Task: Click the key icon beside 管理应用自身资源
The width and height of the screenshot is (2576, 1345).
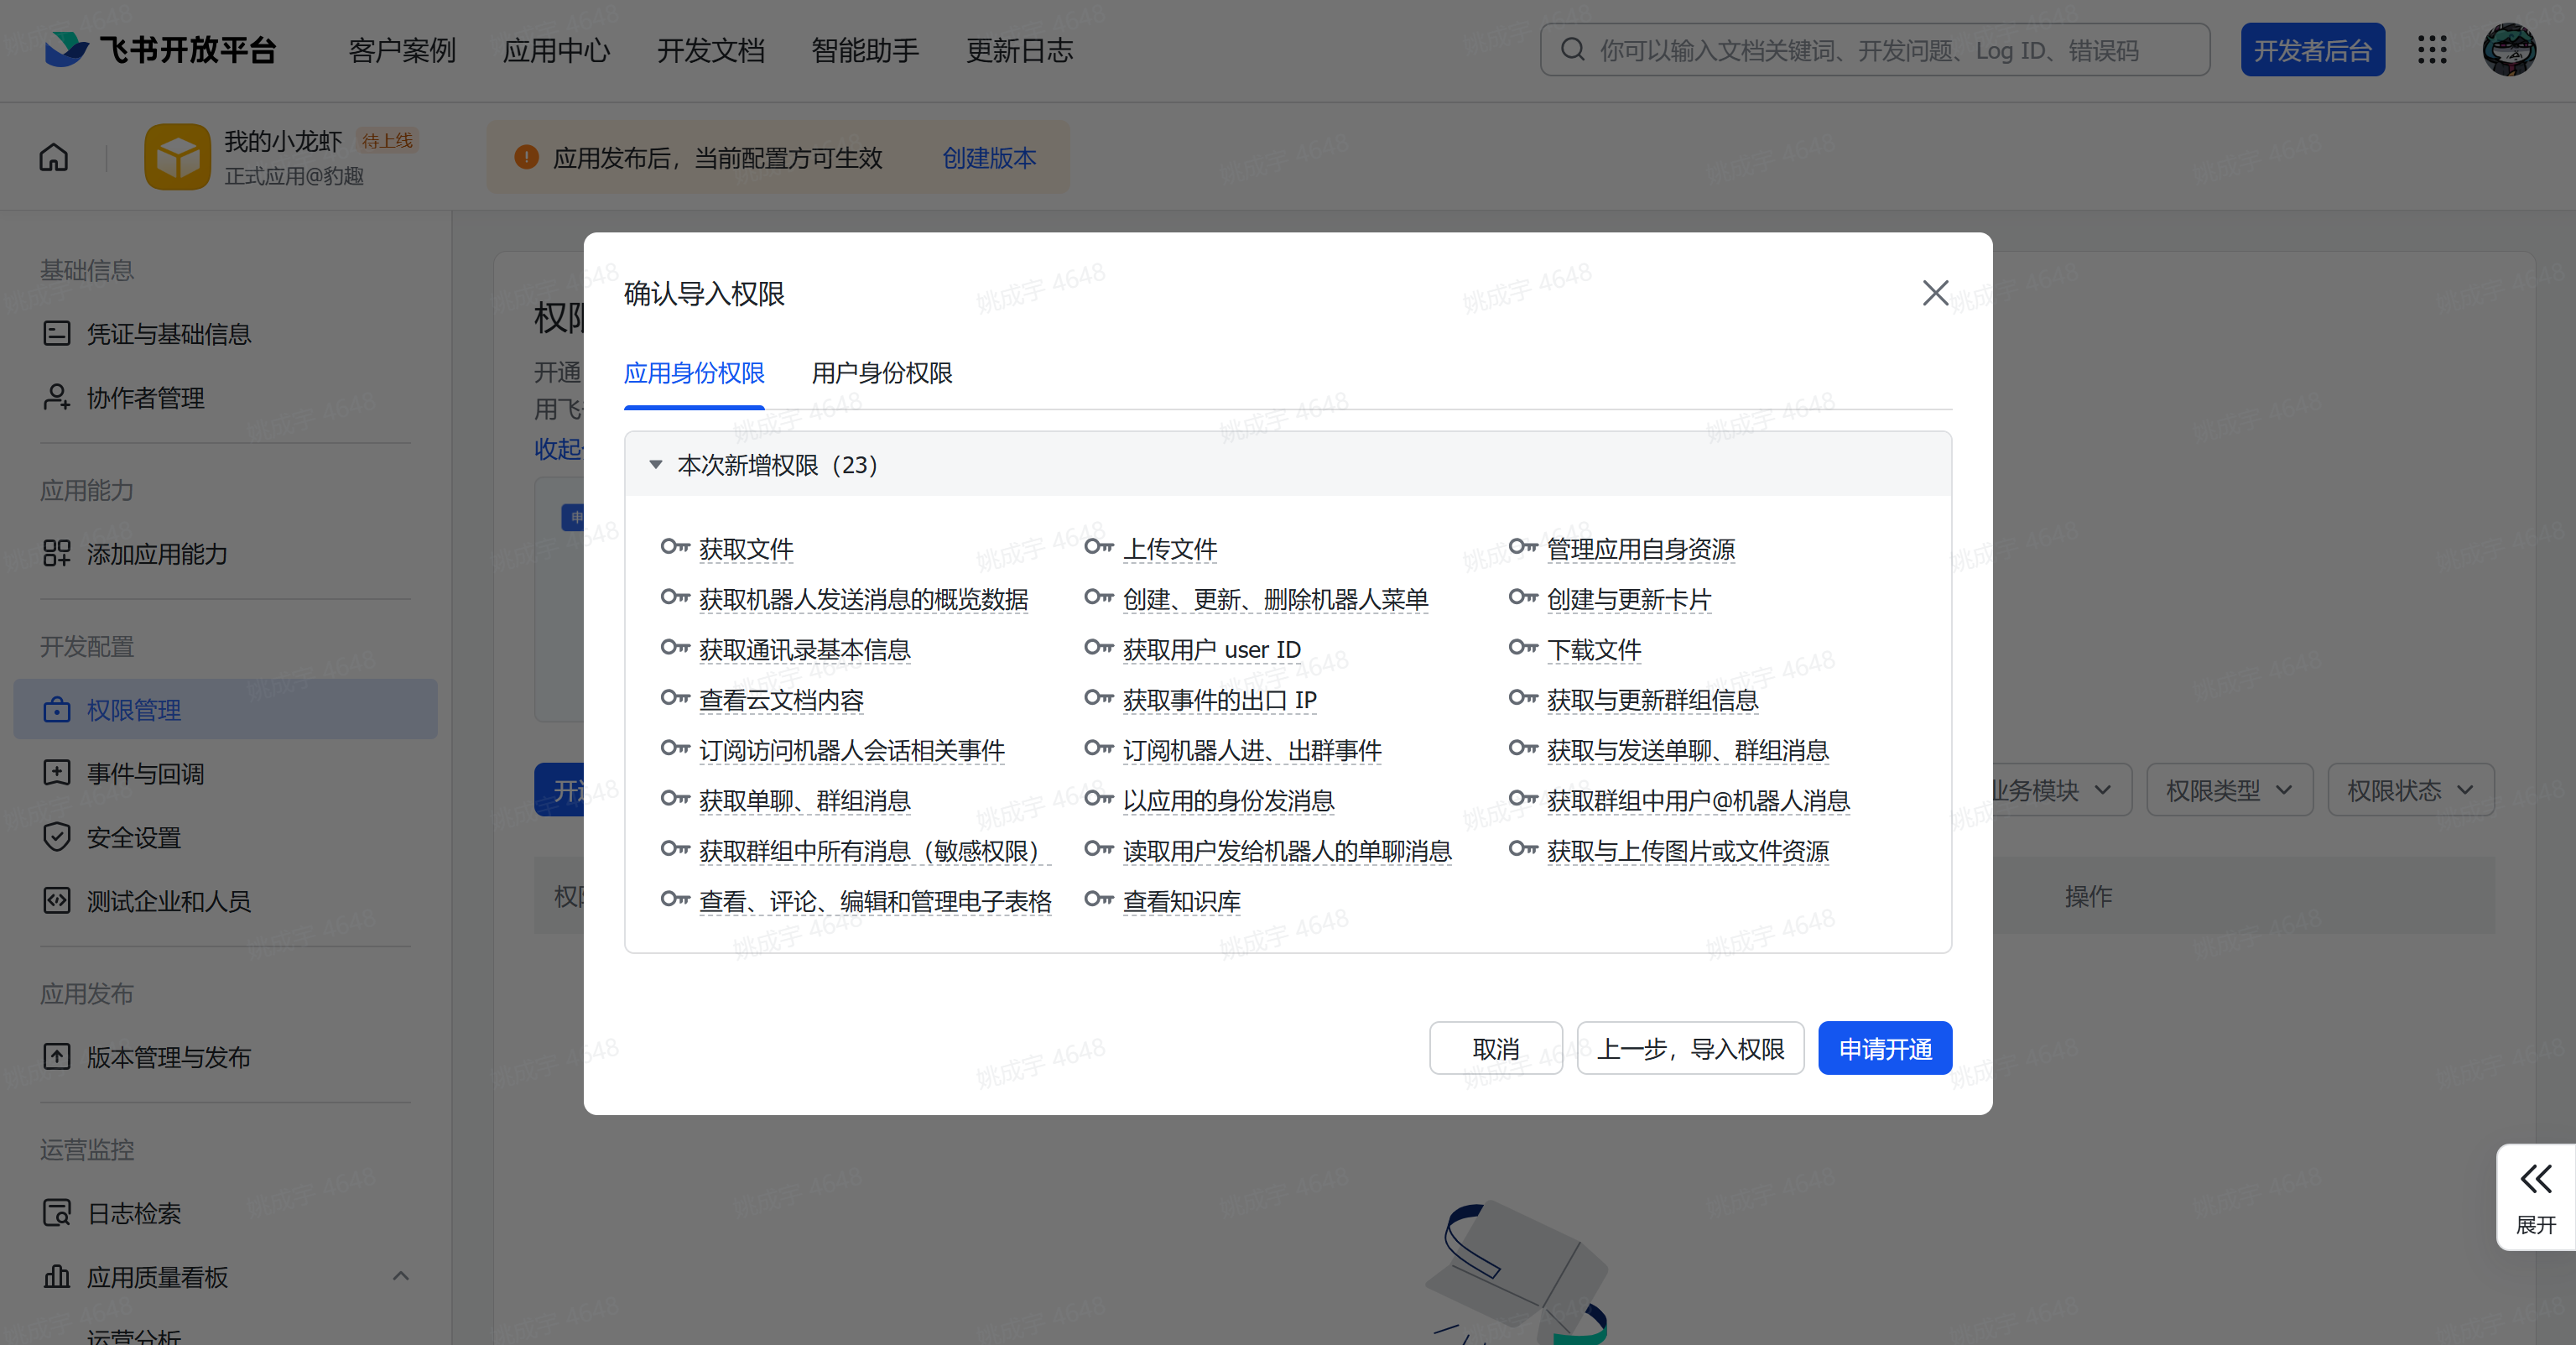Action: tap(1523, 547)
